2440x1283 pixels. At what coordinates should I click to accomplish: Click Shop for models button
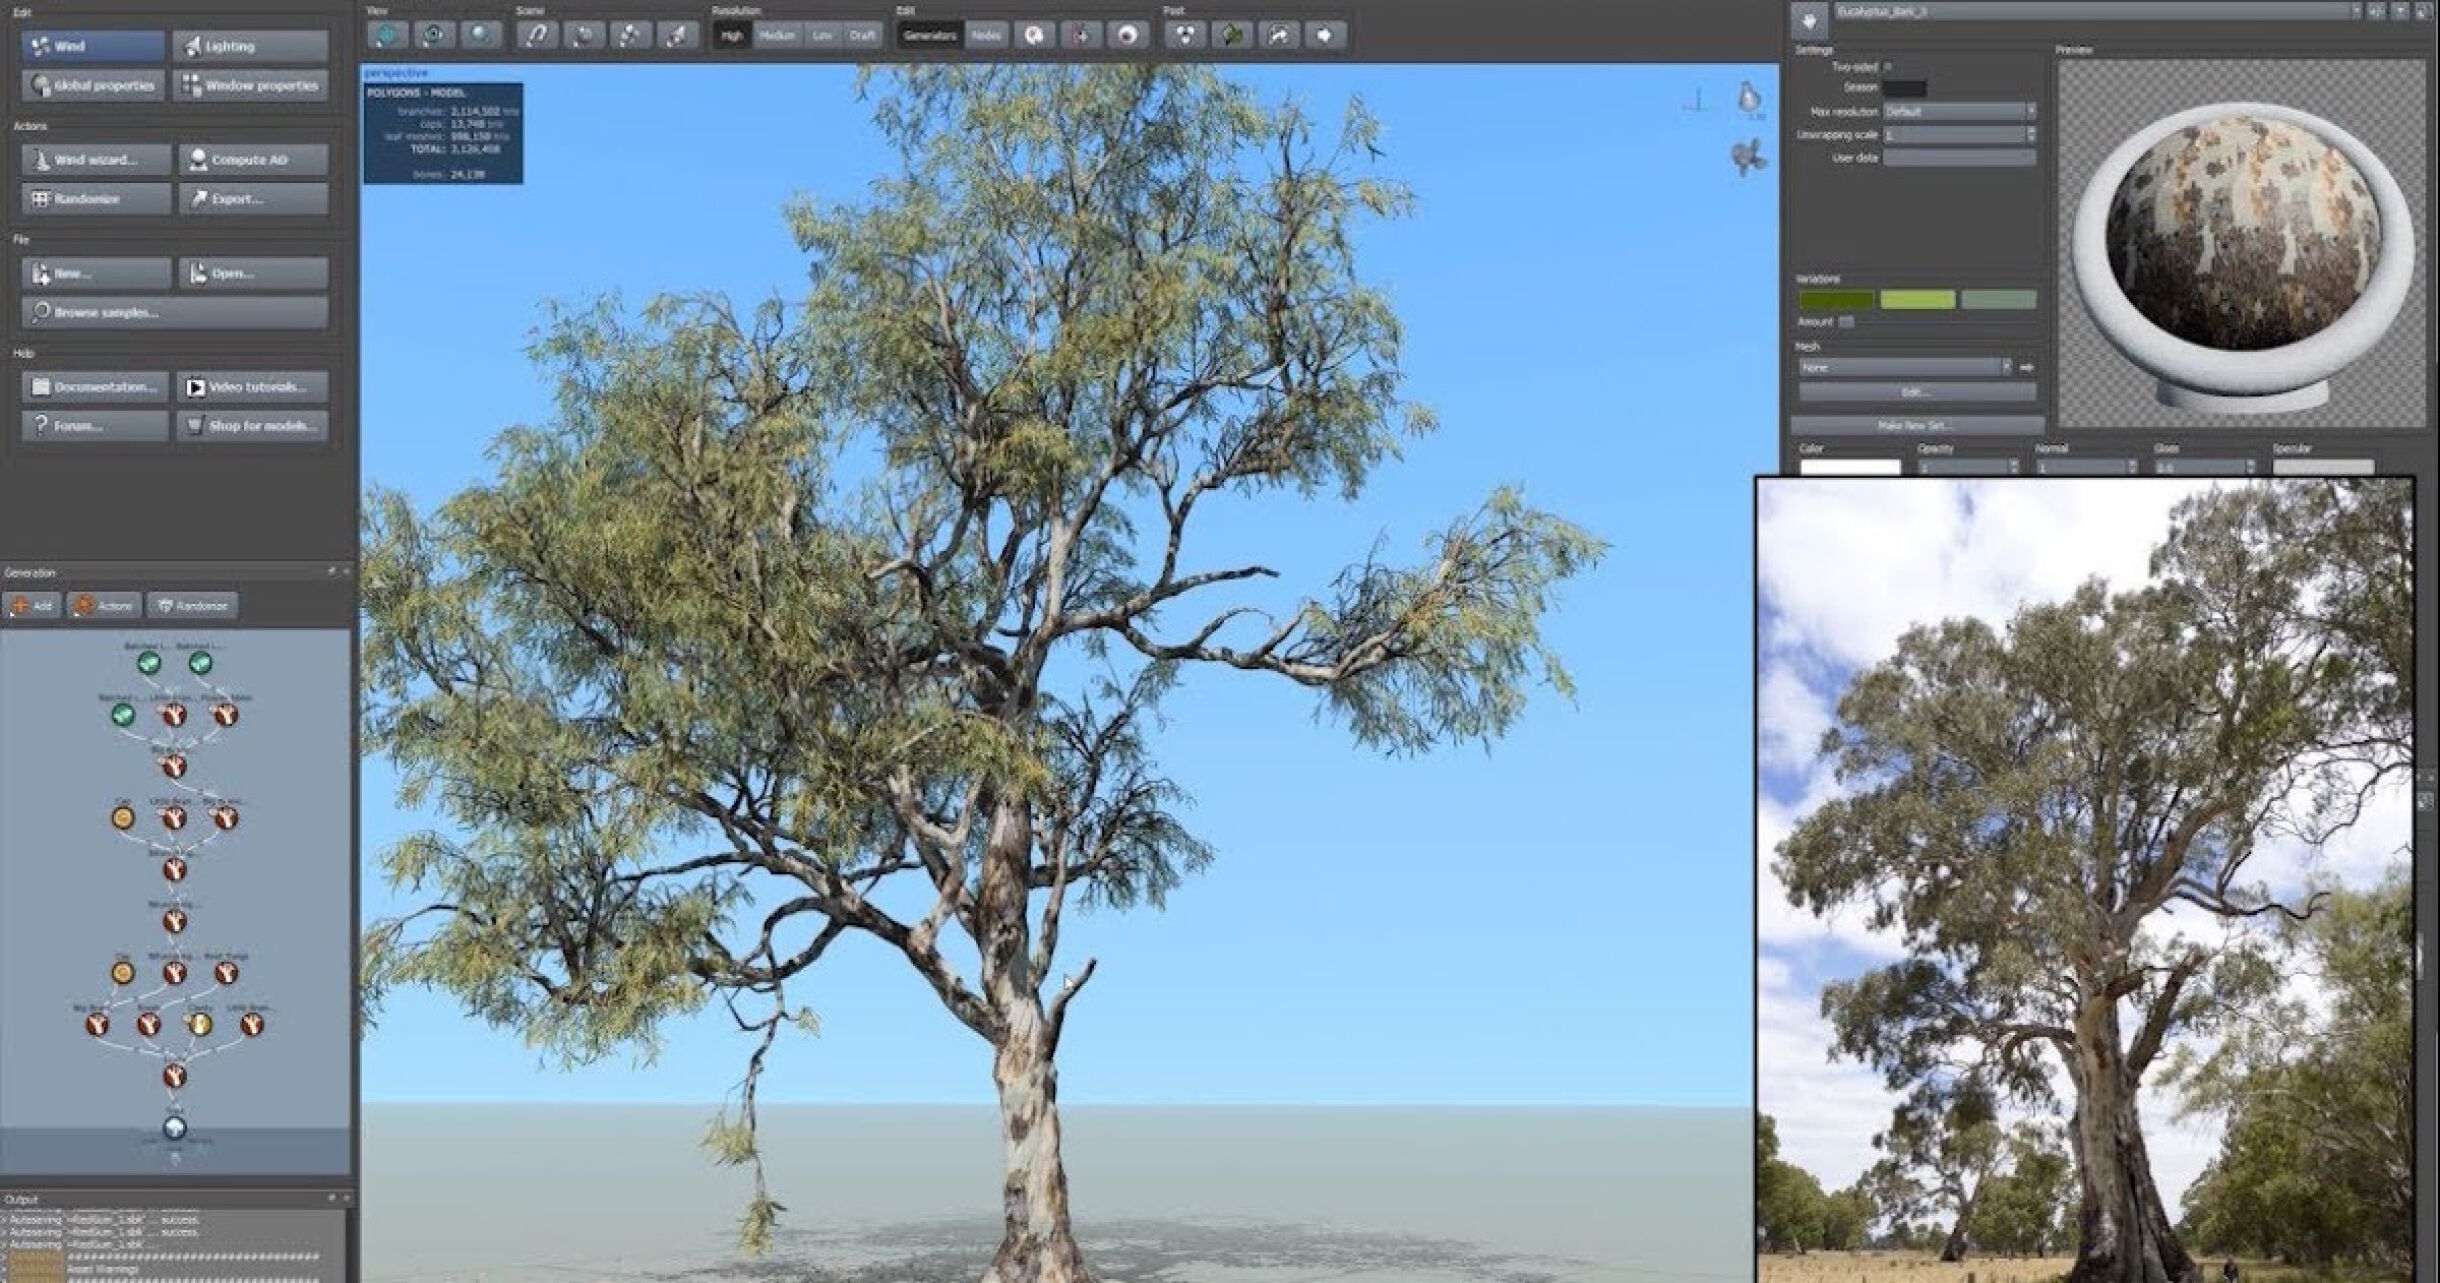pos(253,425)
